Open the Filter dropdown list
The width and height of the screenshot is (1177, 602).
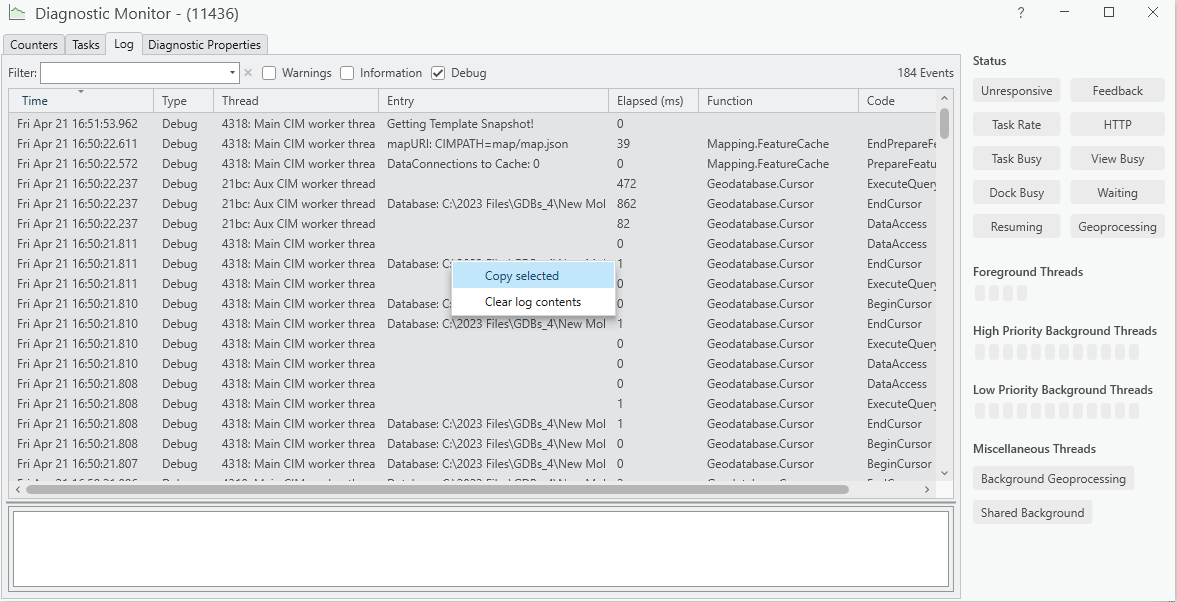click(x=231, y=72)
